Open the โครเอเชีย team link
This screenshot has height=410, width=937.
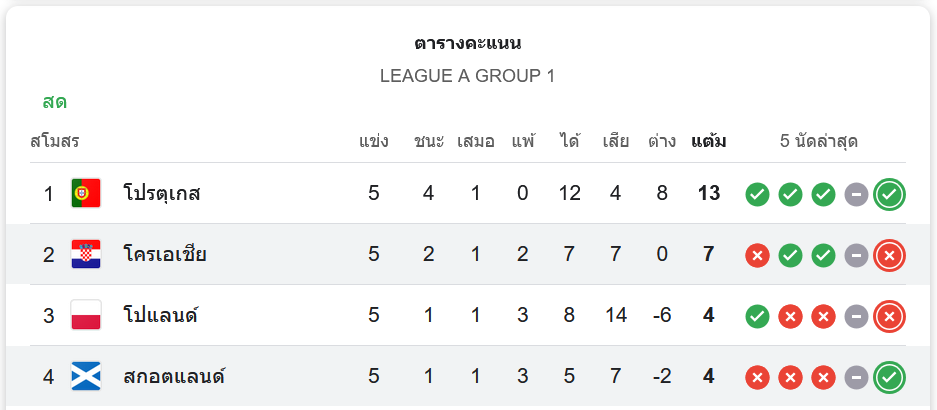pyautogui.click(x=165, y=254)
